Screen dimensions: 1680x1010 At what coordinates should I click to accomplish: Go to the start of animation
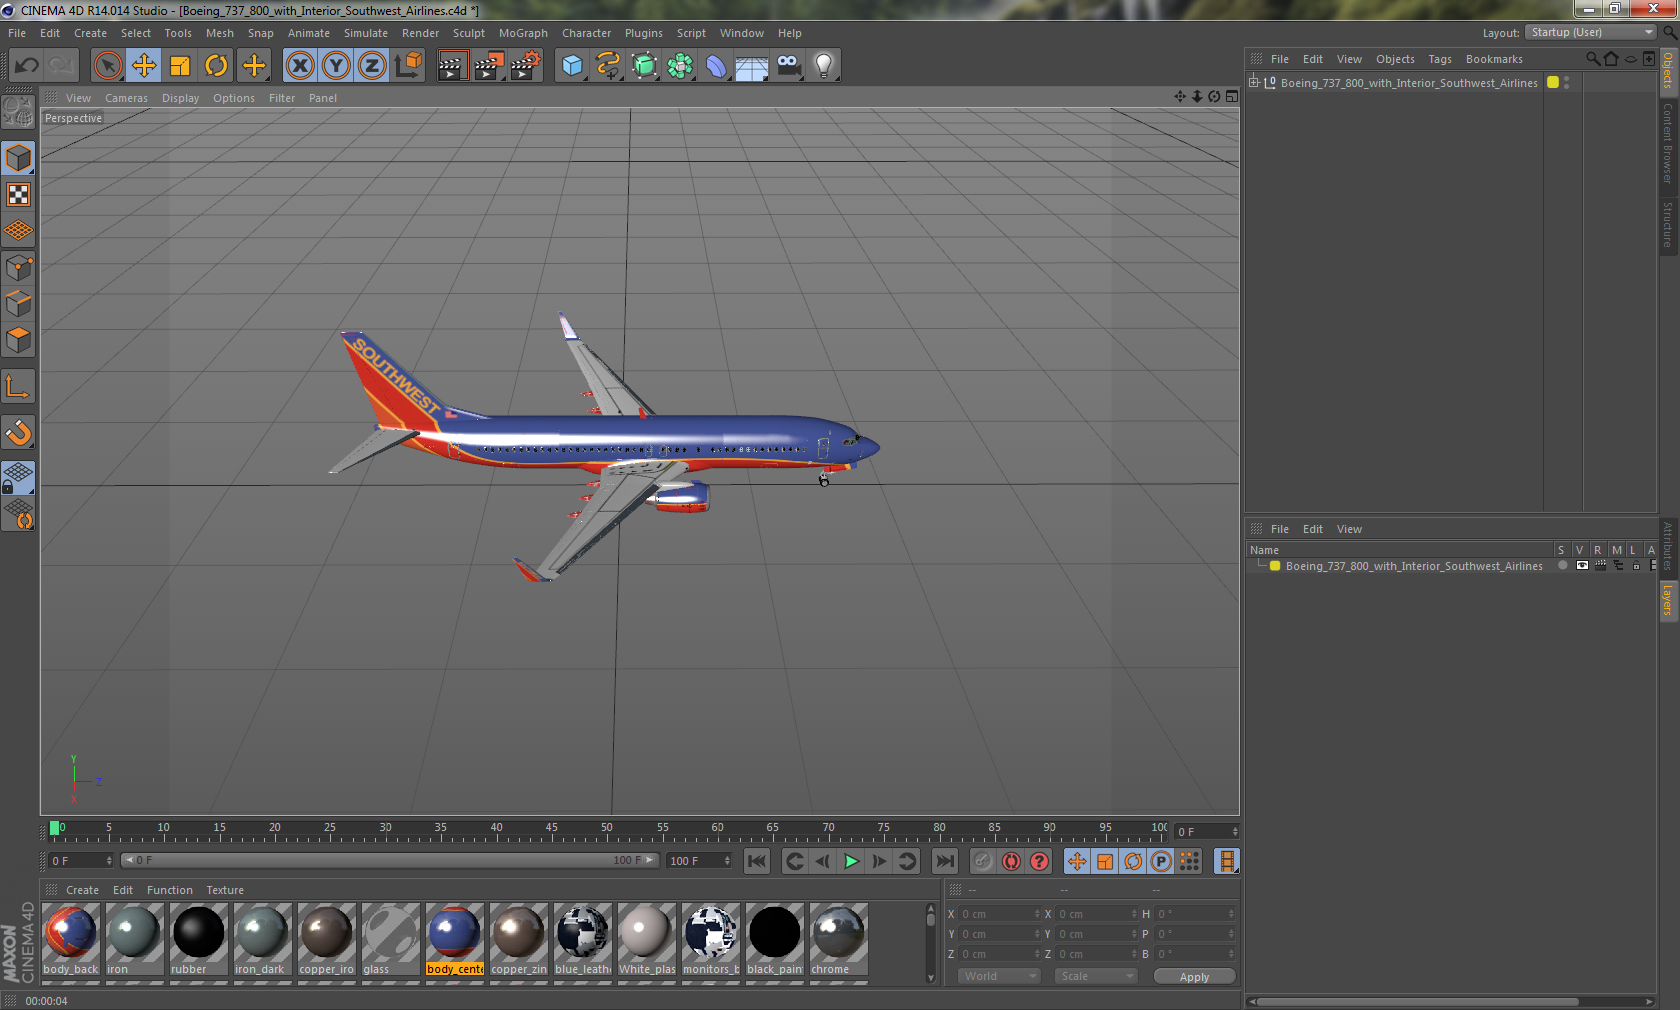click(757, 861)
